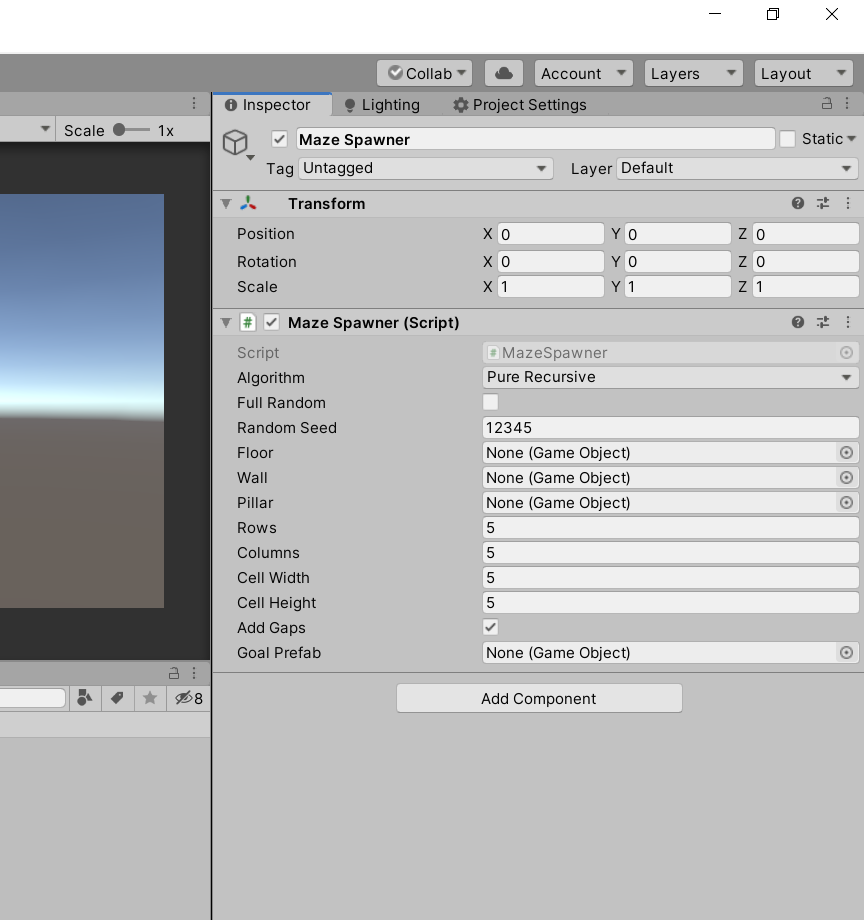Viewport: 864px width, 920px height.
Task: Search by type in project panel
Action: pos(85,698)
